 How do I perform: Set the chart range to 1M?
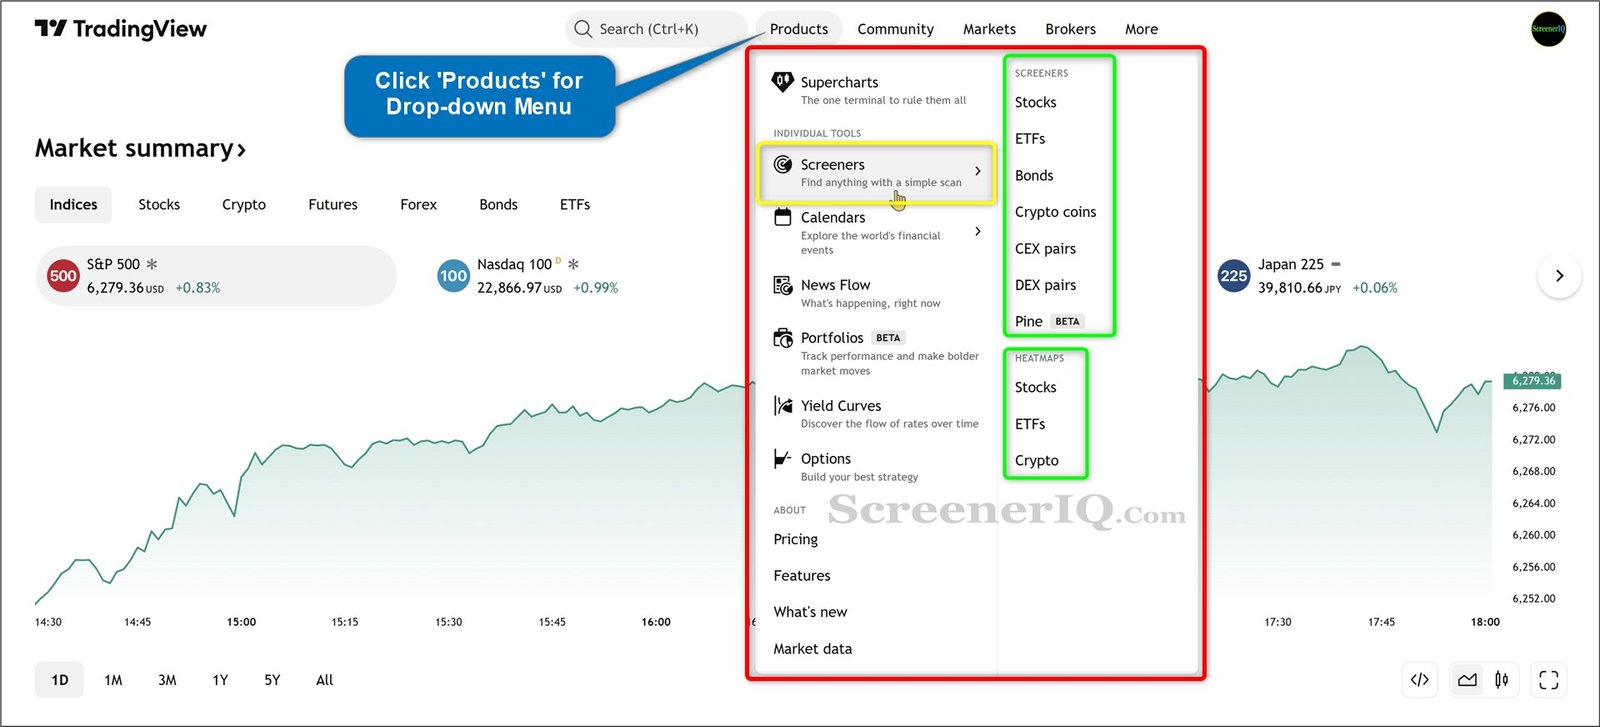pos(113,680)
